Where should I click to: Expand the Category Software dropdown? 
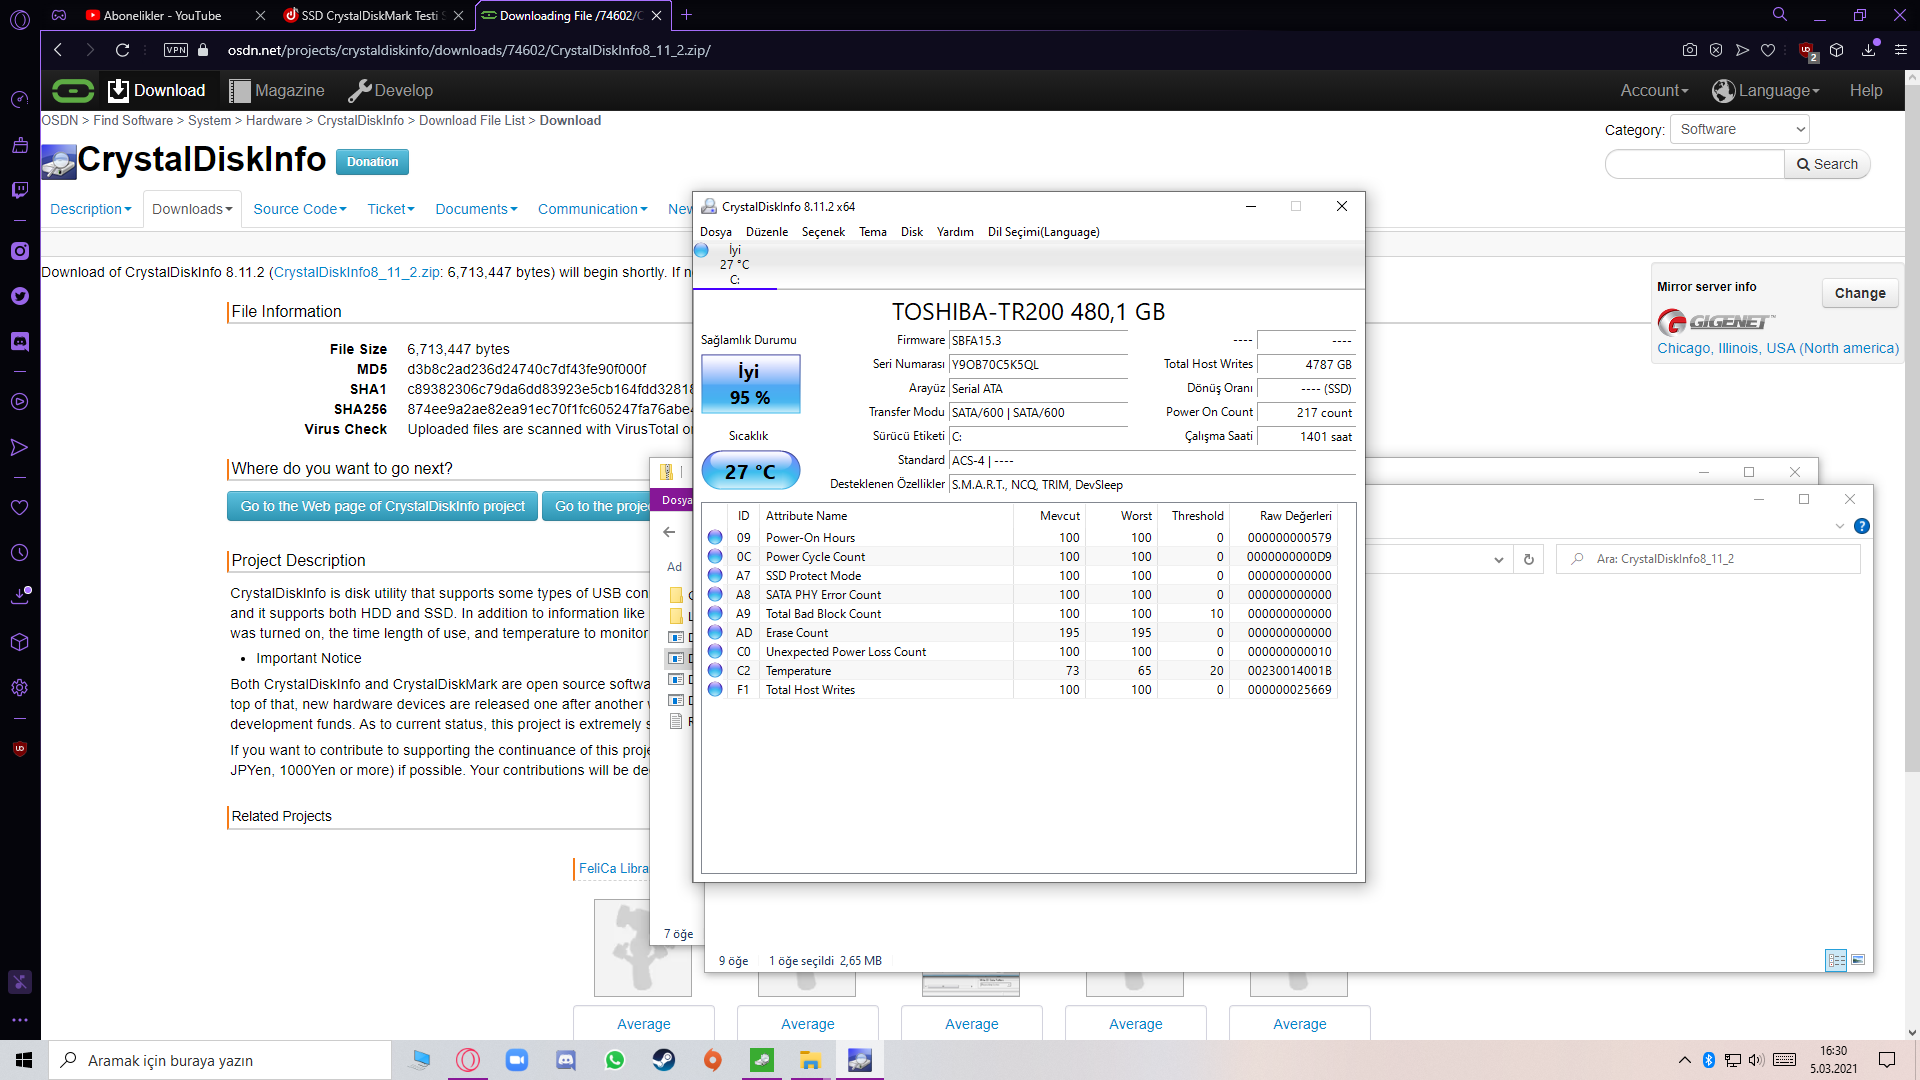click(x=1739, y=129)
